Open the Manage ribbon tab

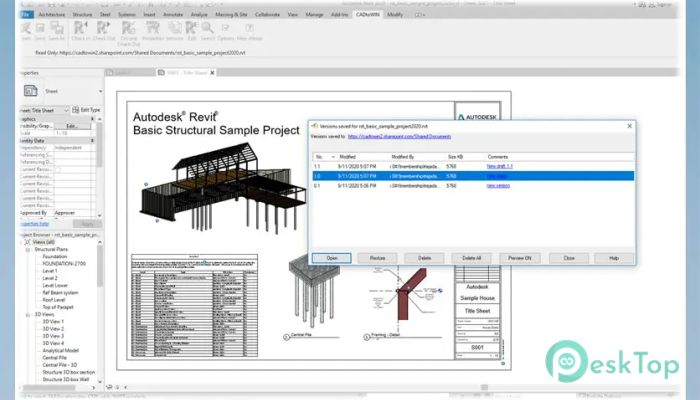(x=314, y=14)
